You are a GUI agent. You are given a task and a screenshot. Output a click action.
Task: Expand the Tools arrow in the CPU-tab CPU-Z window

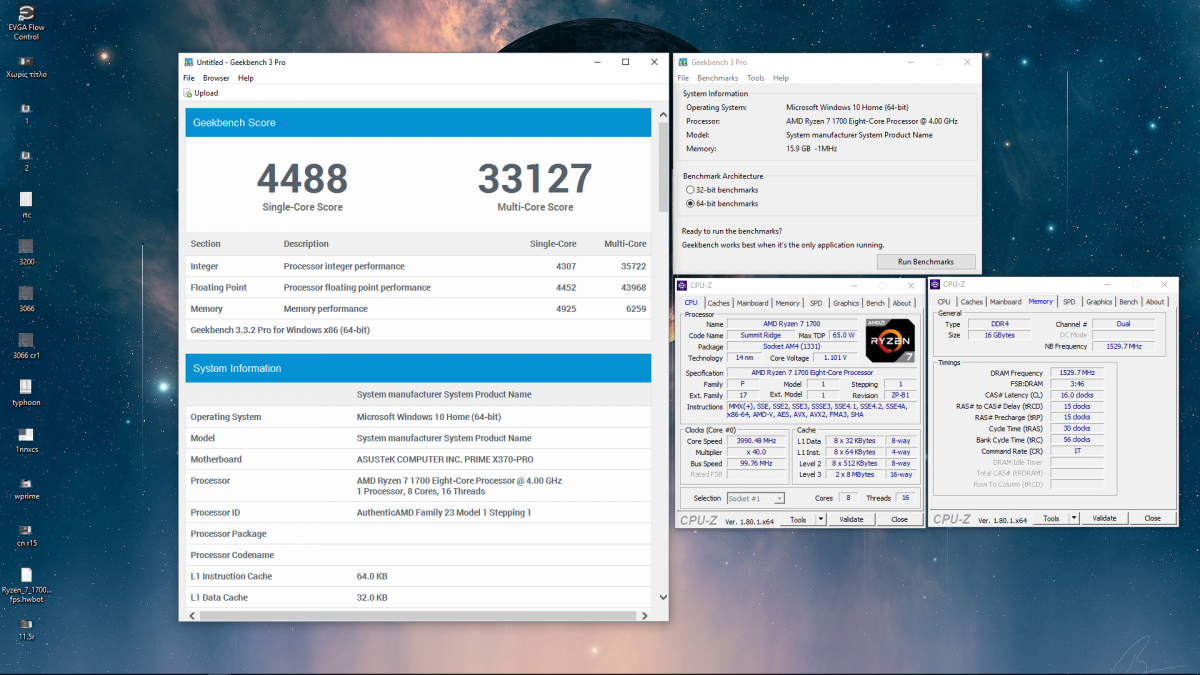tap(821, 519)
